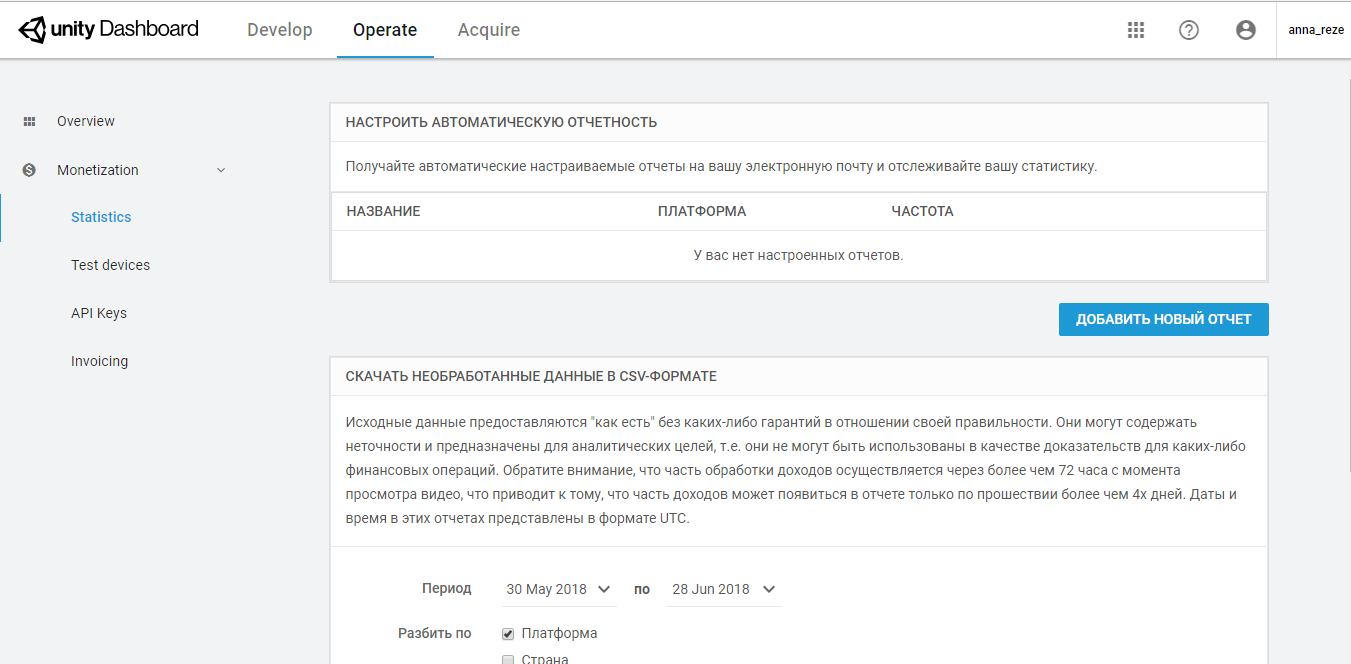Viewport: 1351px width, 664px height.
Task: Select the Statistics sidebar link
Action: click(x=101, y=216)
